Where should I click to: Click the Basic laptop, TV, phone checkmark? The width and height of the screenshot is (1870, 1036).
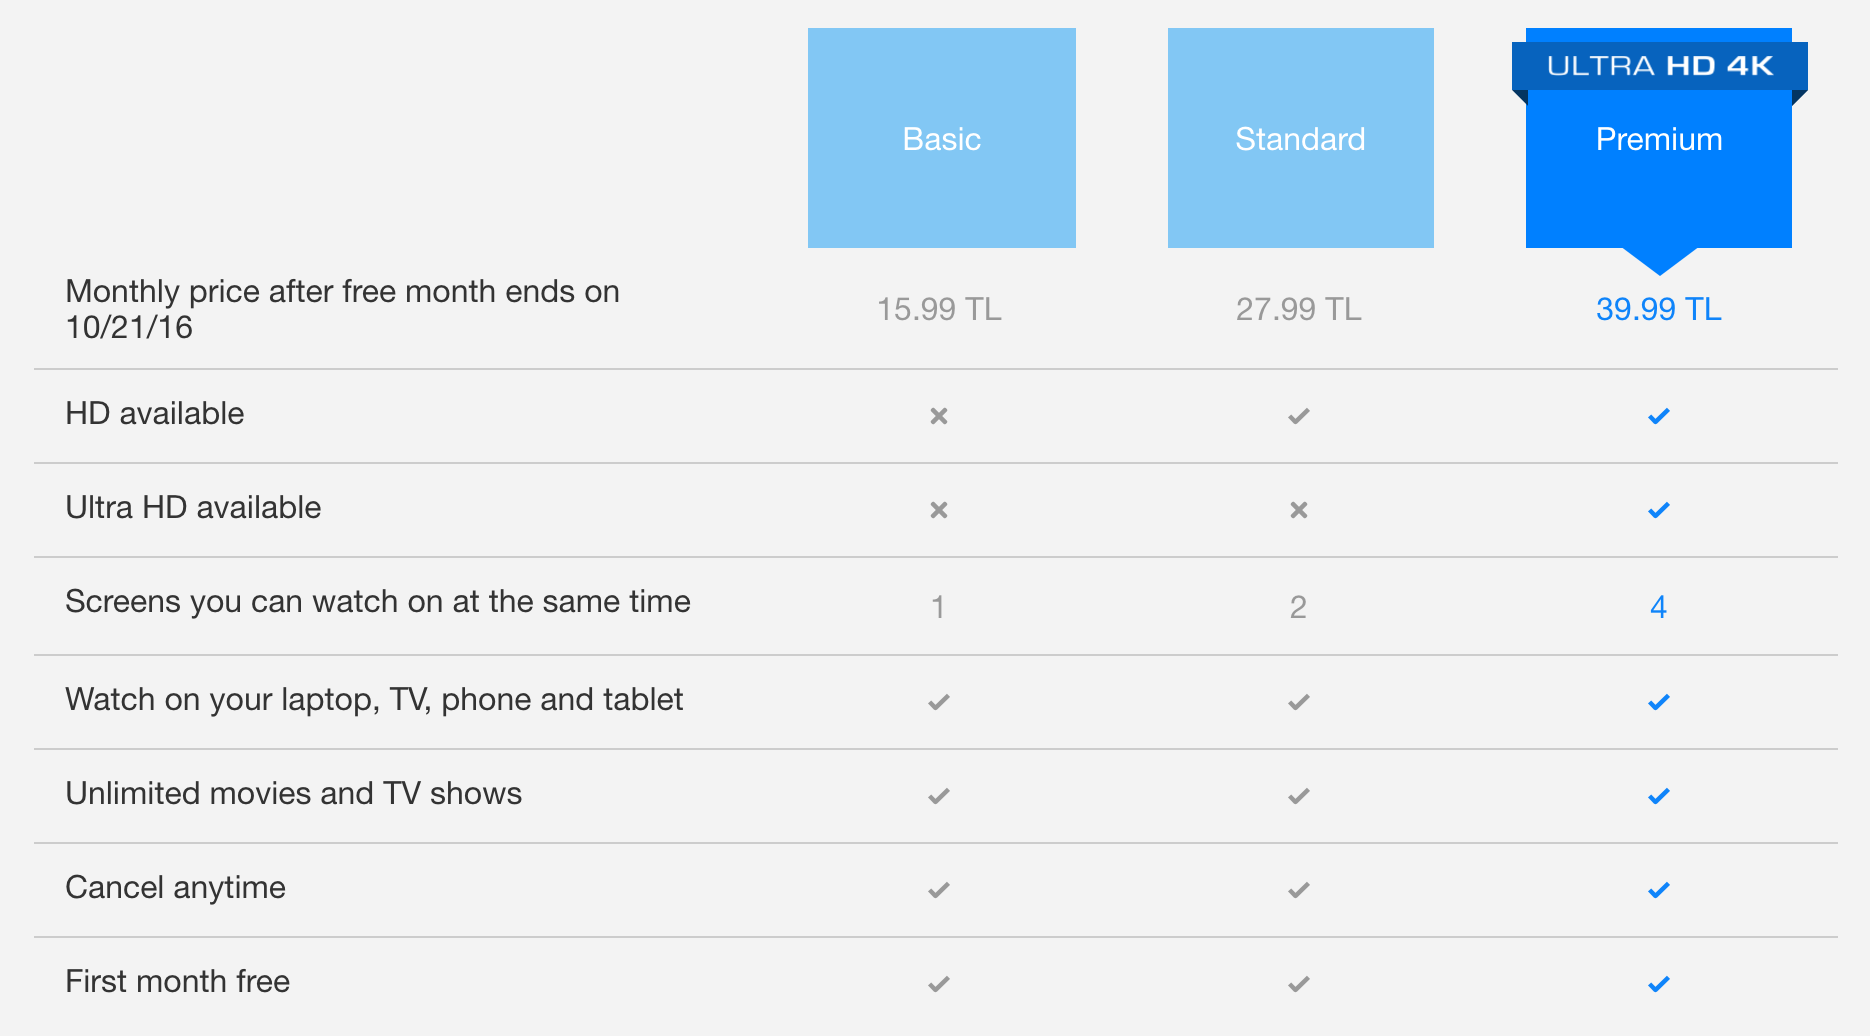[x=939, y=702]
